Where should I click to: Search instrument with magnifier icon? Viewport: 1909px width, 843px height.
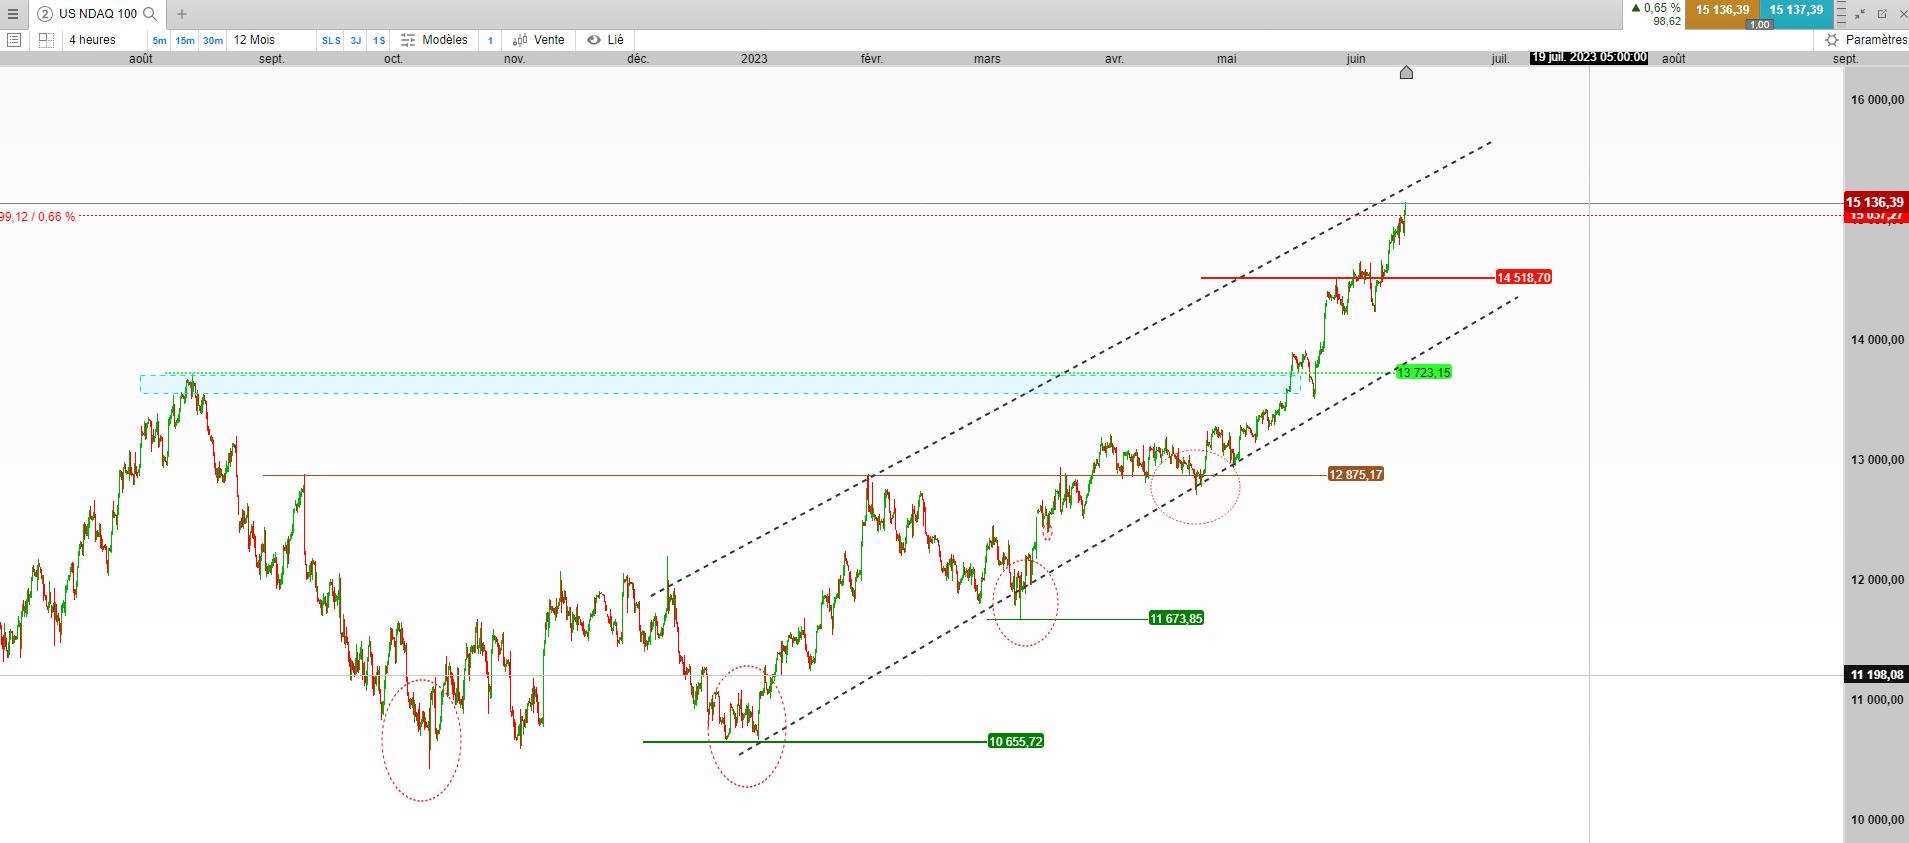point(150,14)
